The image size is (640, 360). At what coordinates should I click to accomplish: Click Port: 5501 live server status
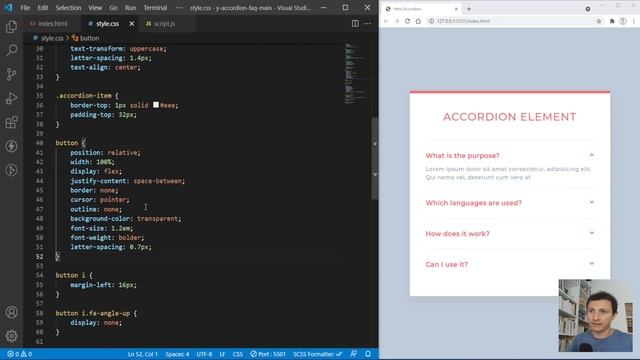pos(268,354)
